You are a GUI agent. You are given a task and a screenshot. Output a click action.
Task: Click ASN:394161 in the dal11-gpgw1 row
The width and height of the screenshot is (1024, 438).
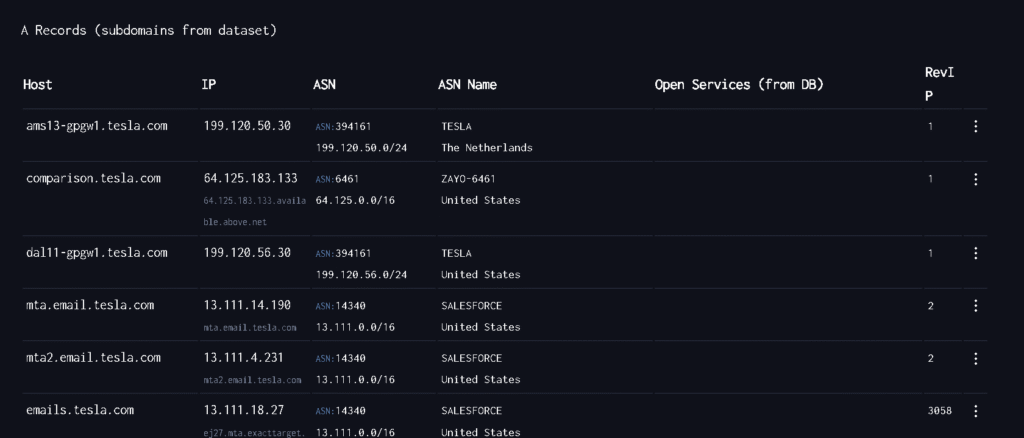pyautogui.click(x=344, y=253)
